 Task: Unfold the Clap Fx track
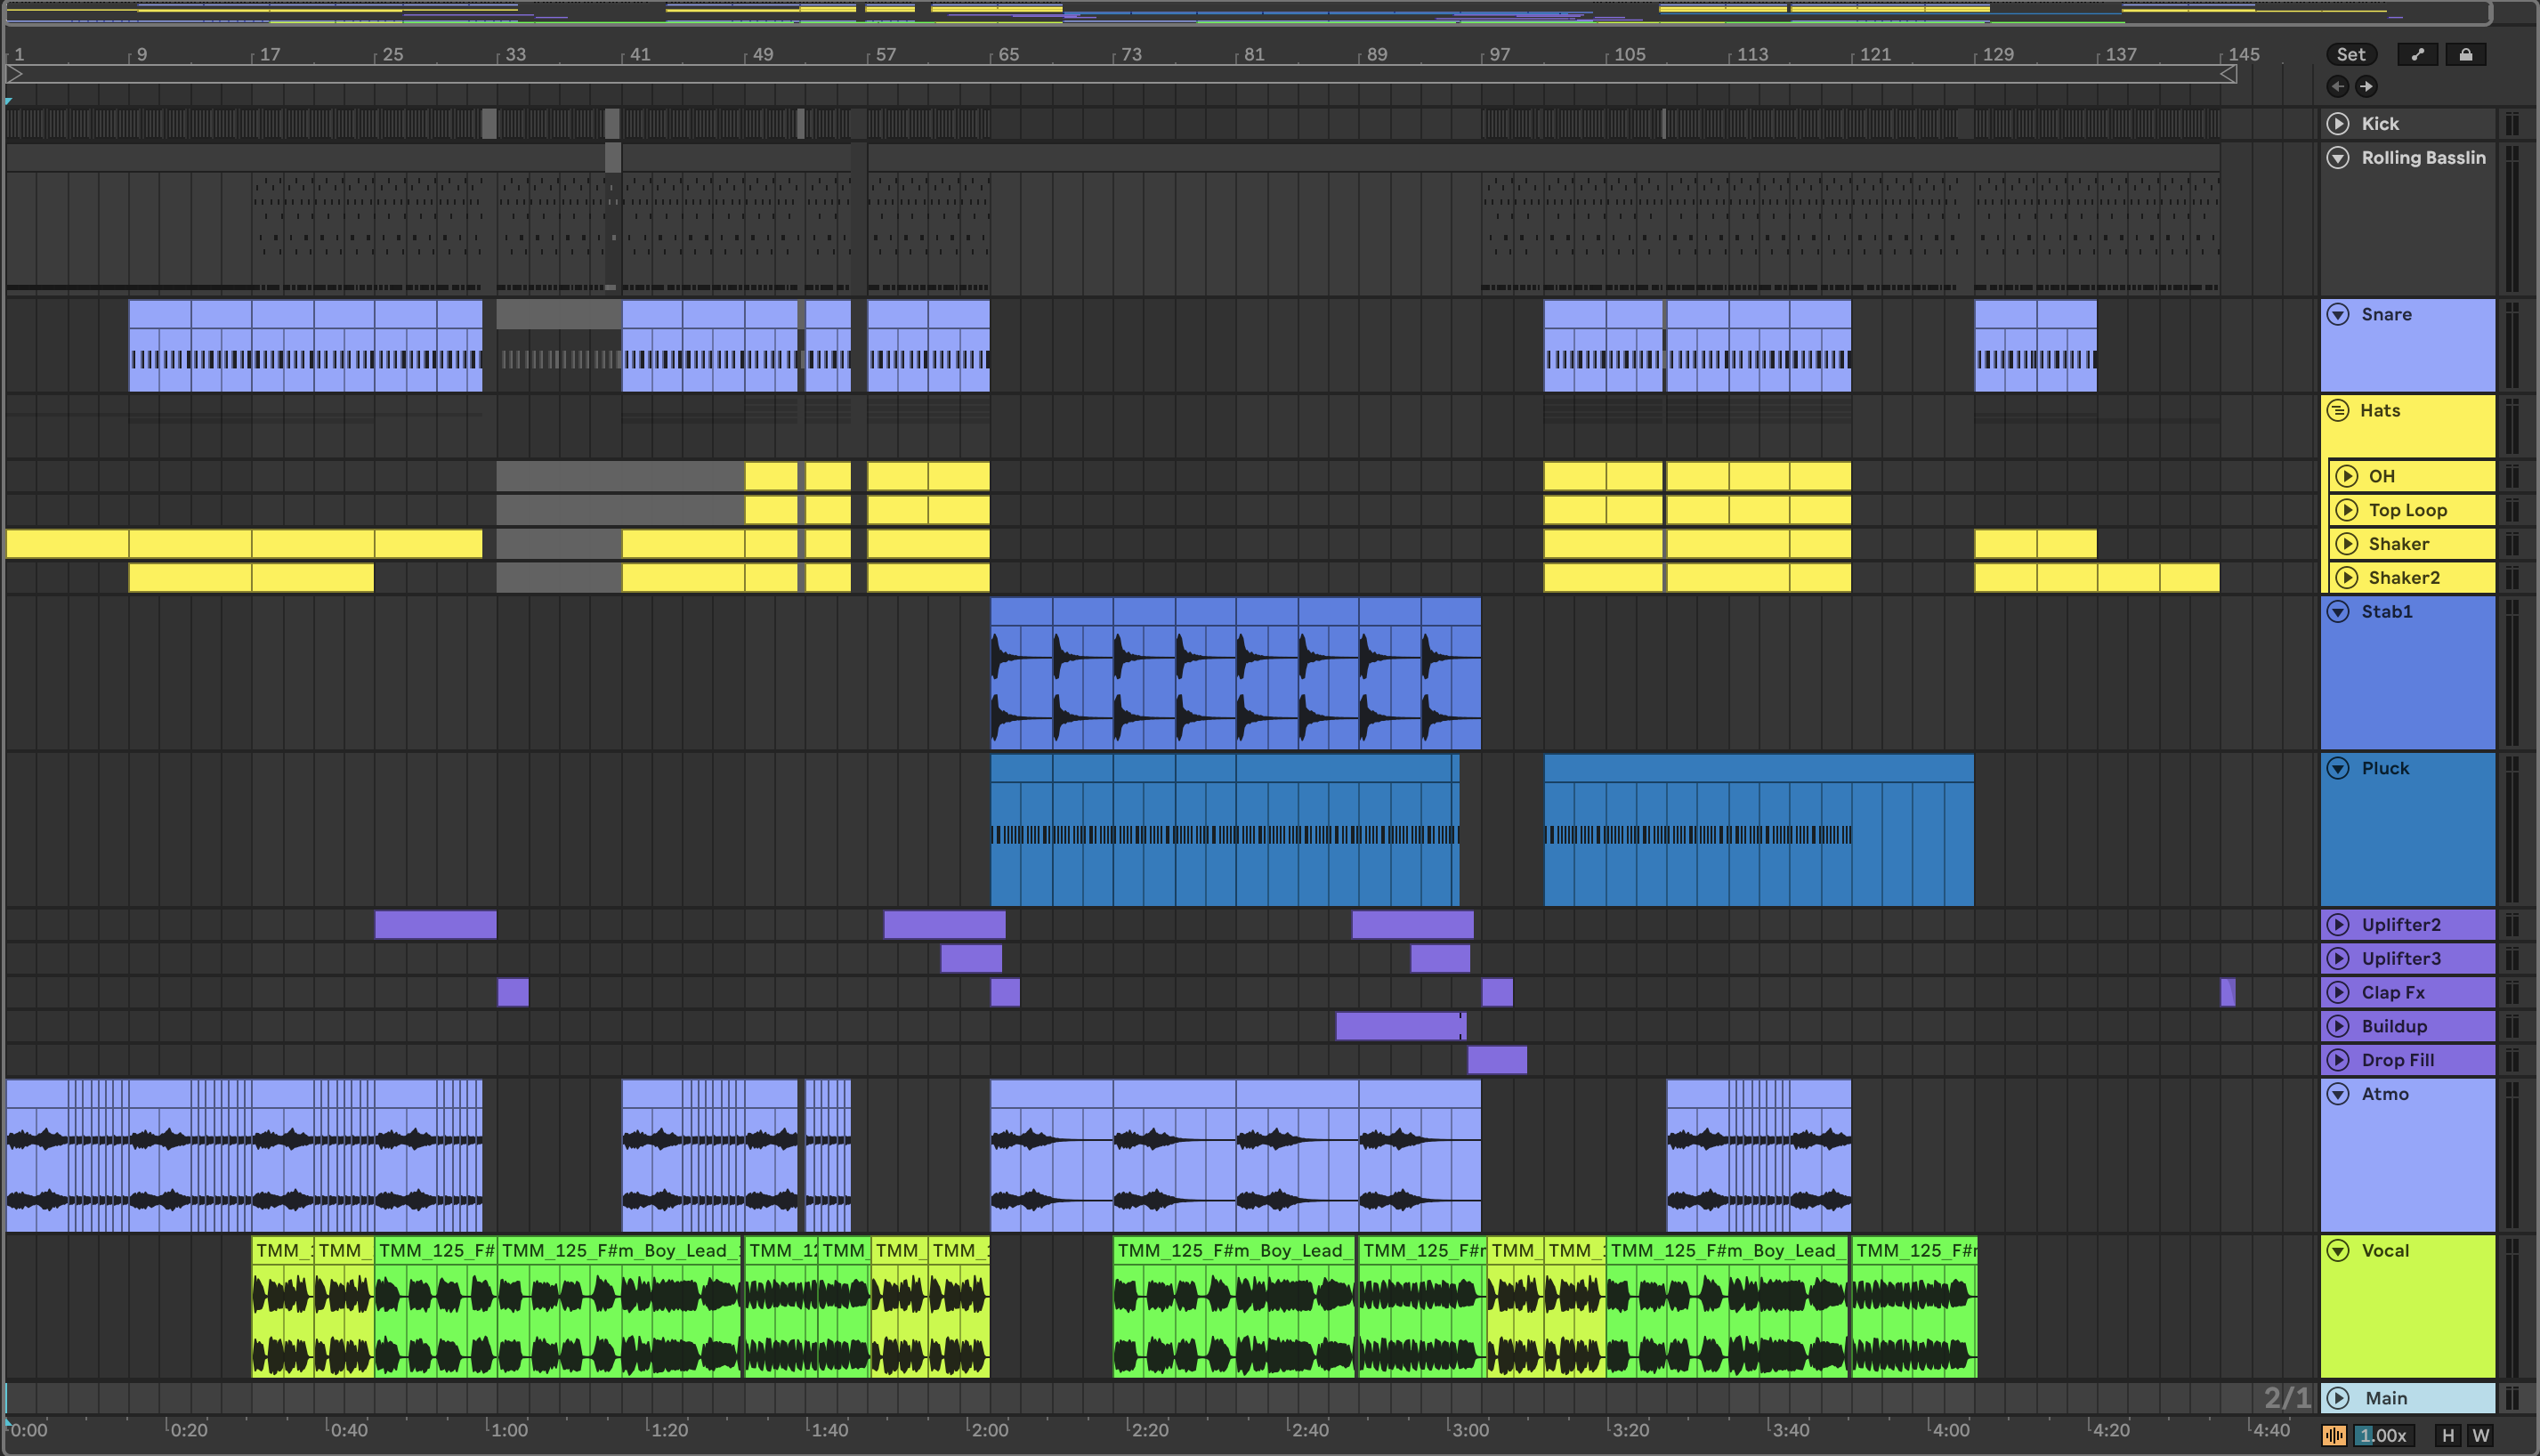(x=2337, y=993)
